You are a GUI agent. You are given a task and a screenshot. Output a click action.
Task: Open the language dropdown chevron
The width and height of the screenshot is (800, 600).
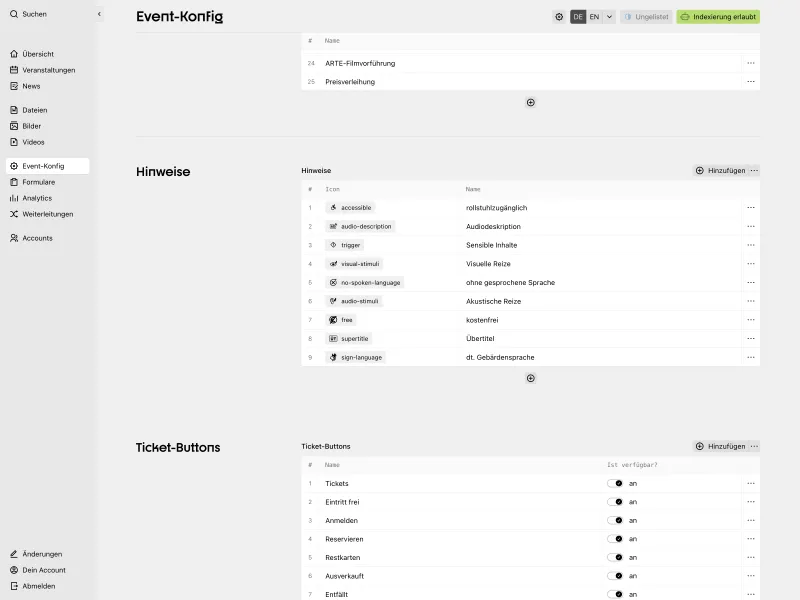[x=608, y=17]
